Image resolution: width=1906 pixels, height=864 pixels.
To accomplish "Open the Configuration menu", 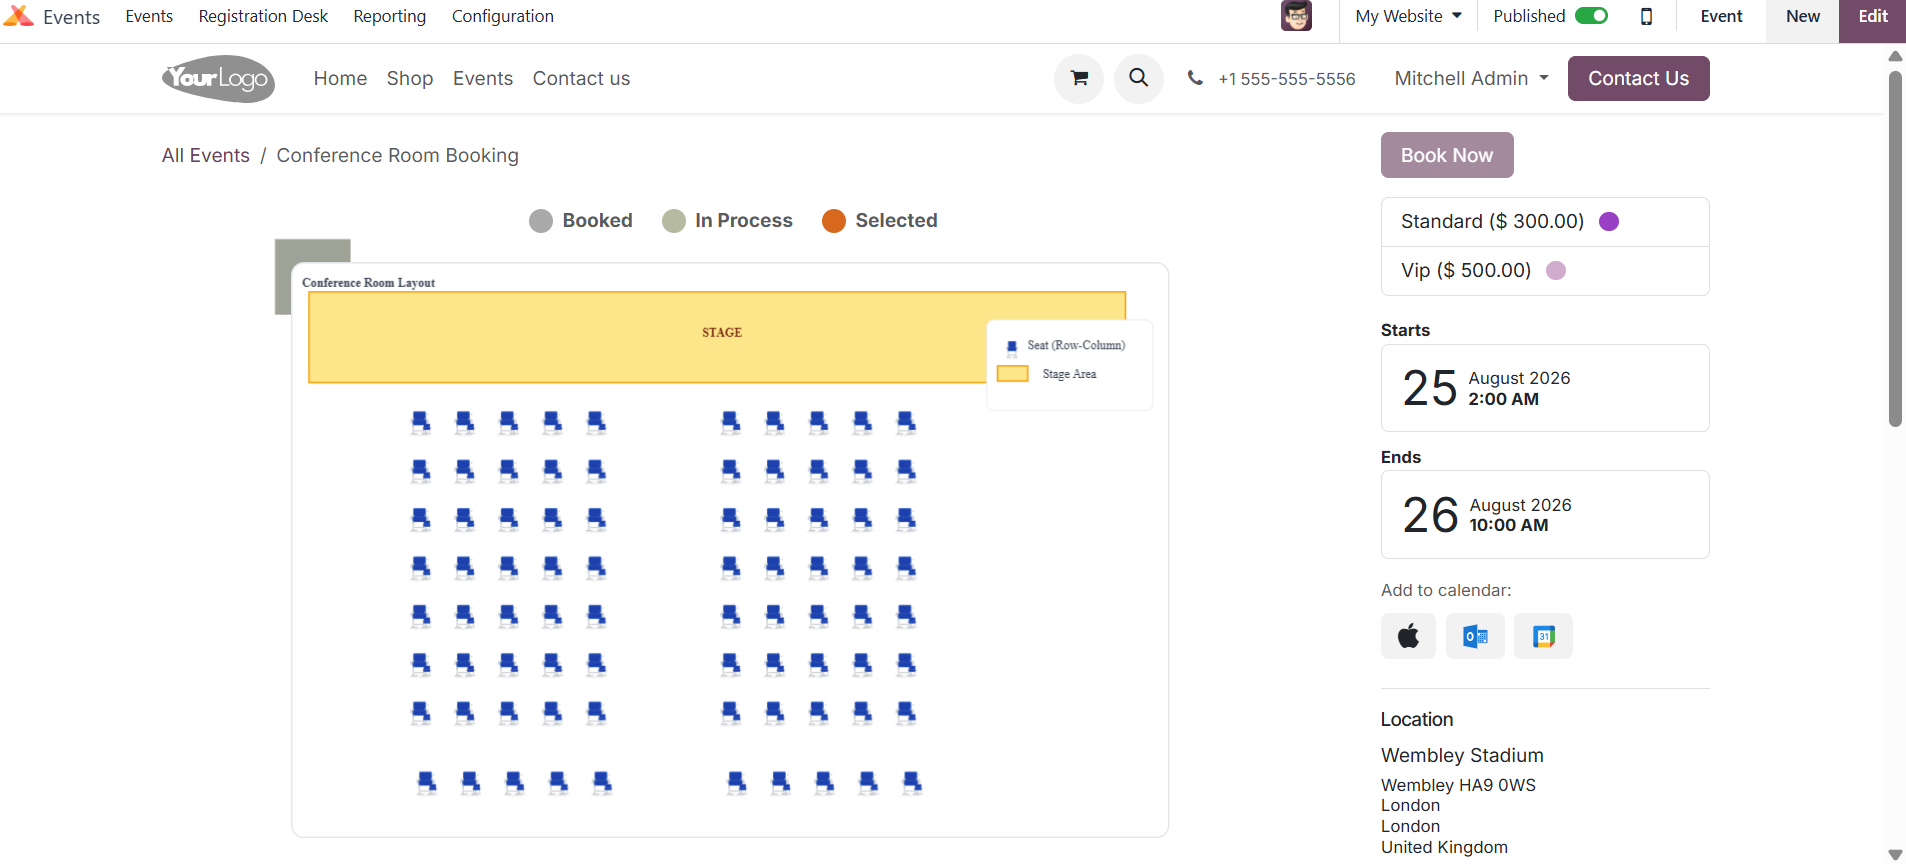I will coord(502,16).
